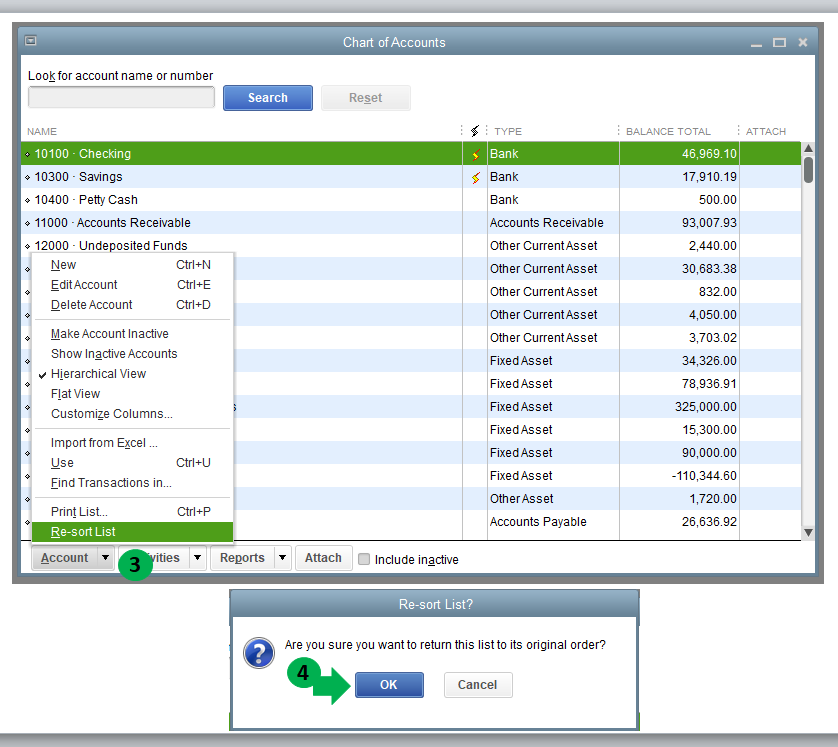Select the 12000 · Undeposited Funds row
This screenshot has width=838, height=747.
410,246
